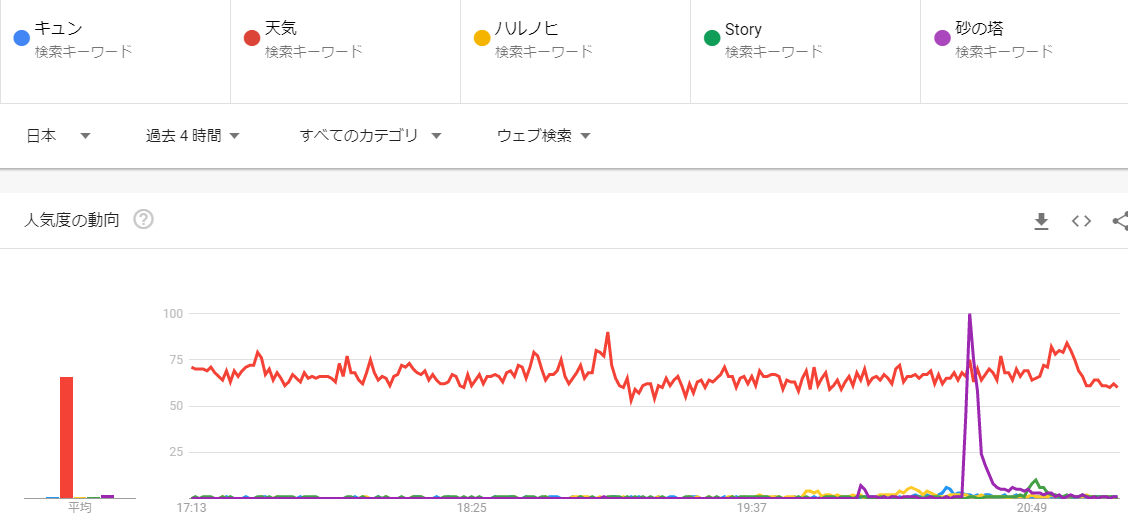Click the yellow dot for ハルノヒ
The image size is (1128, 519).
click(x=482, y=38)
